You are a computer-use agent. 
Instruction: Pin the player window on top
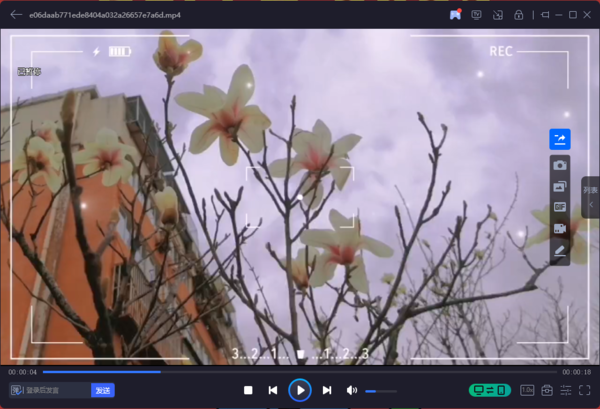click(x=545, y=15)
